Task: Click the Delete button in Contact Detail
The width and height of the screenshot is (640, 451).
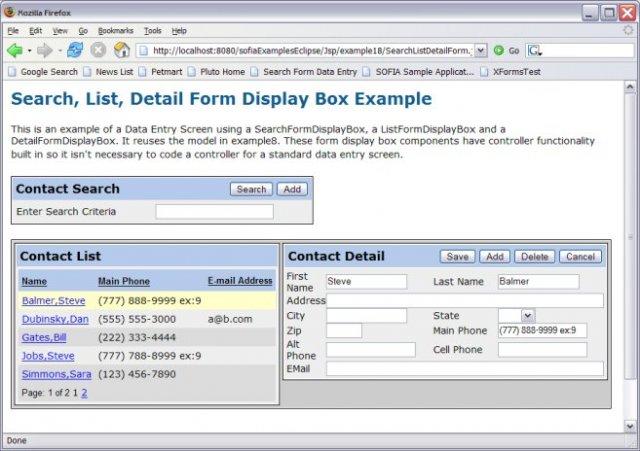Action: click(x=535, y=257)
